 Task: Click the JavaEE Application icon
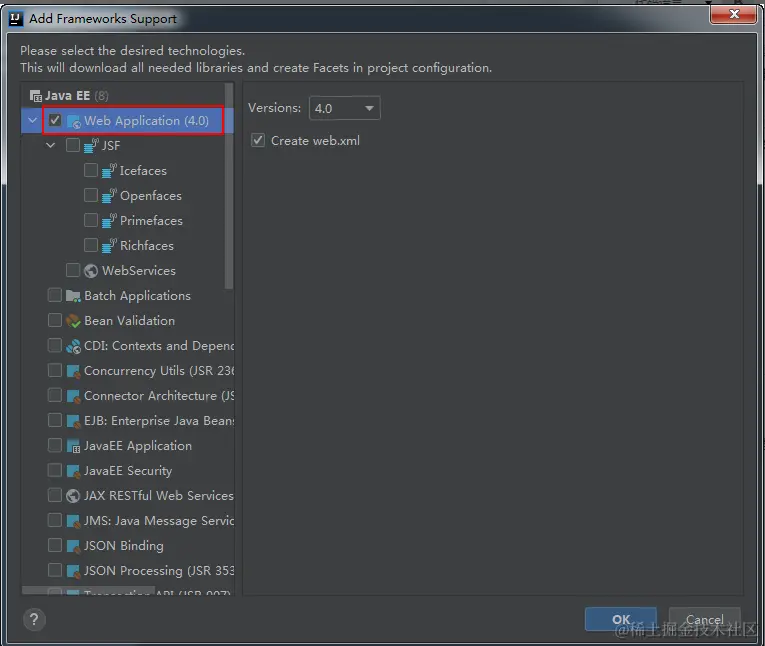coord(73,446)
